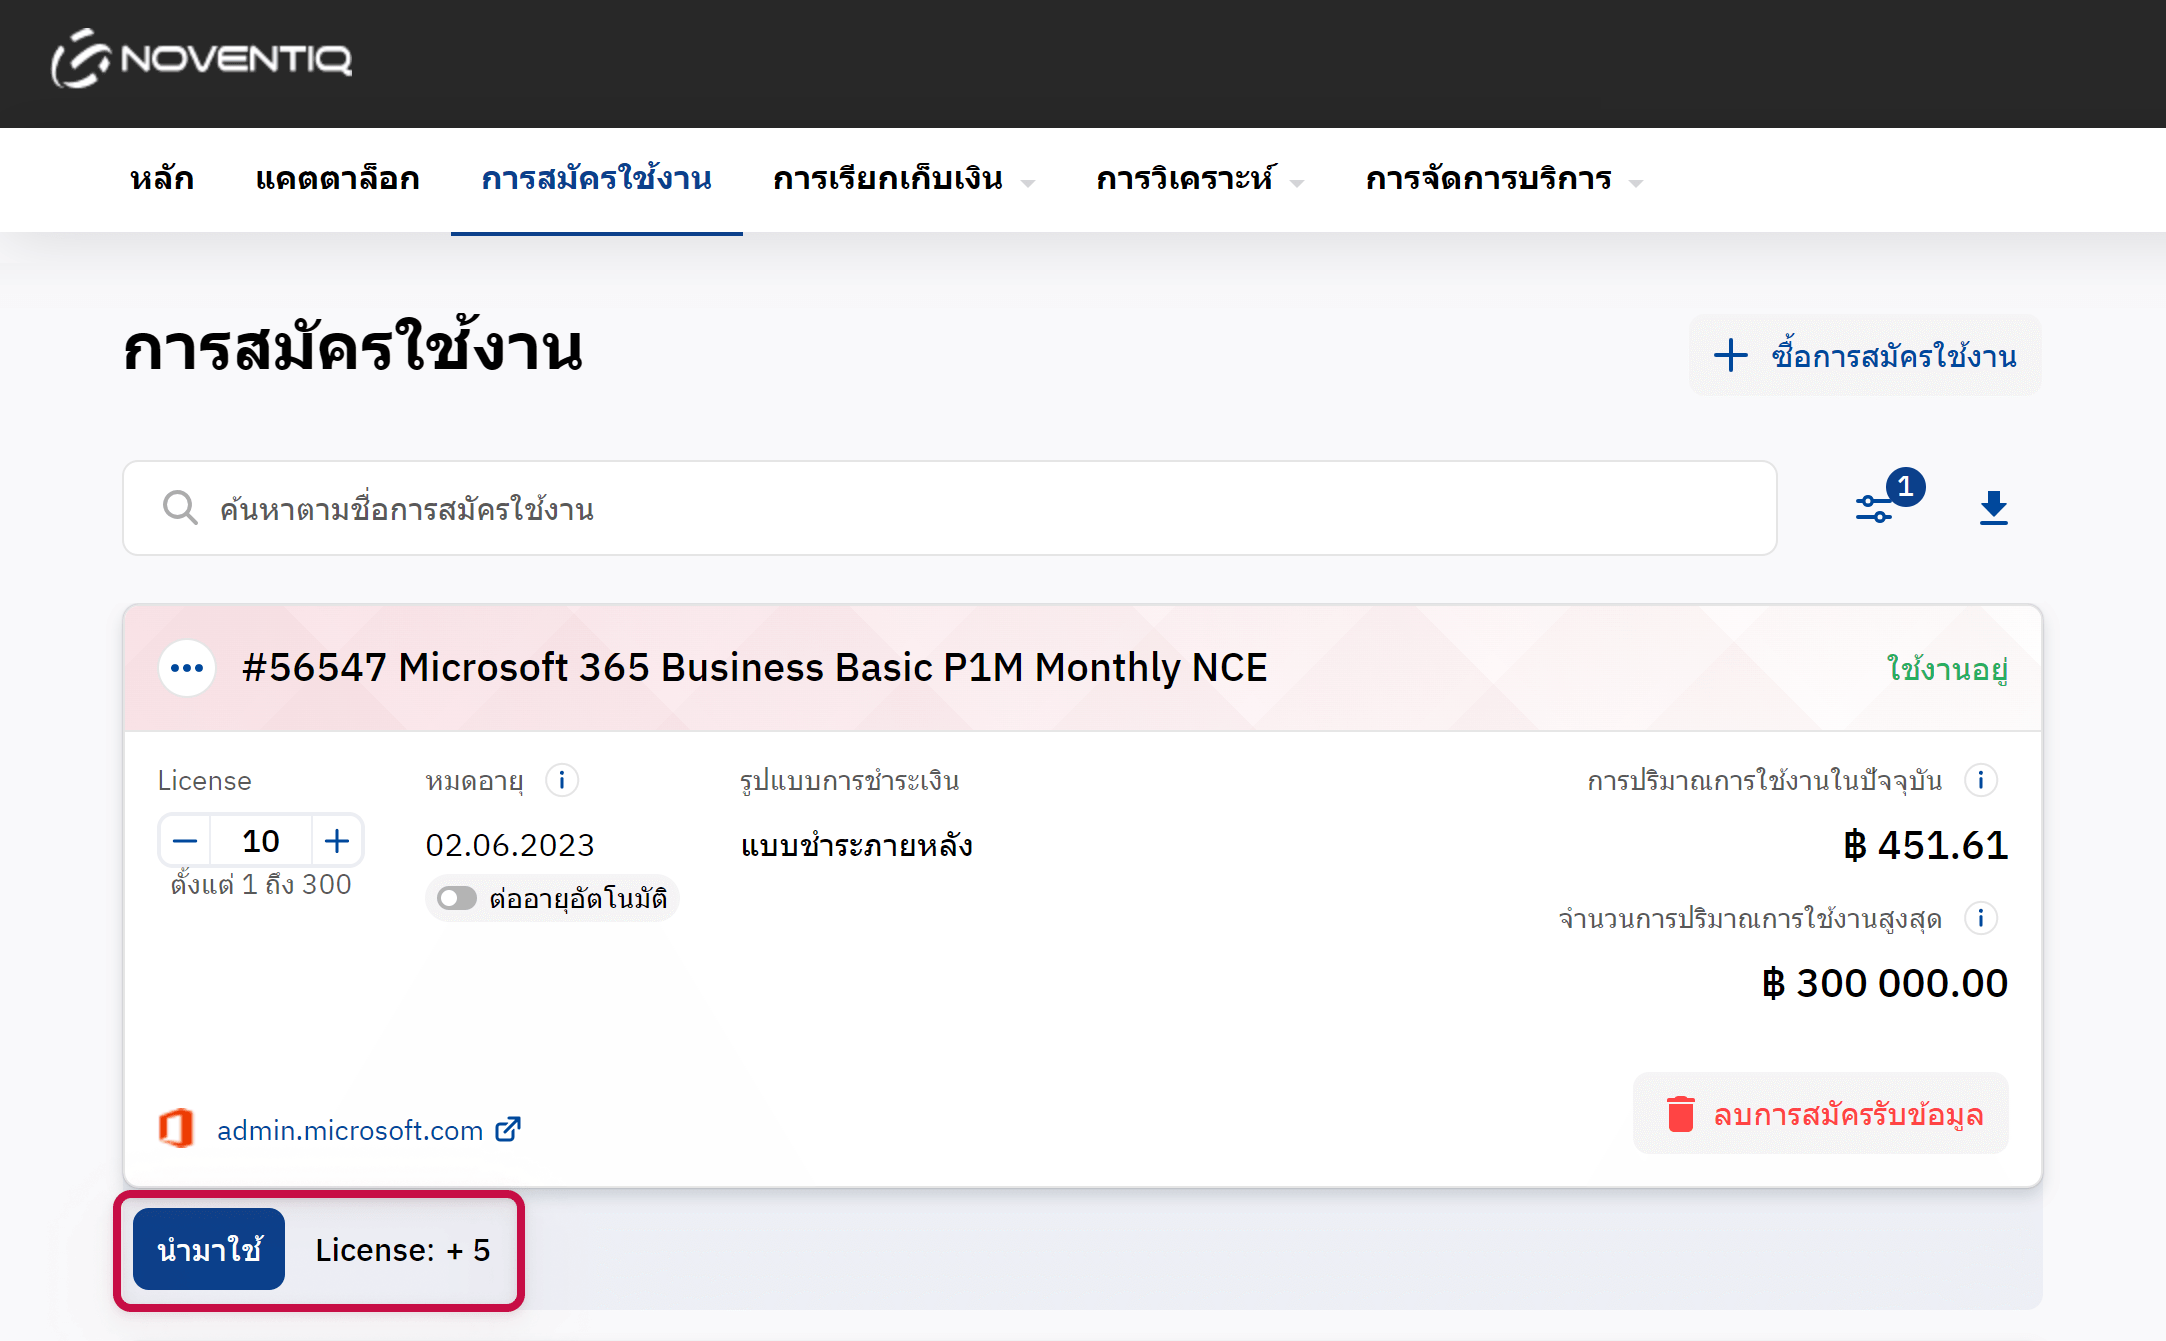Screen dimensions: 2166x1341
Task: Click the นำมาใช้ apply button
Action: [209, 1249]
